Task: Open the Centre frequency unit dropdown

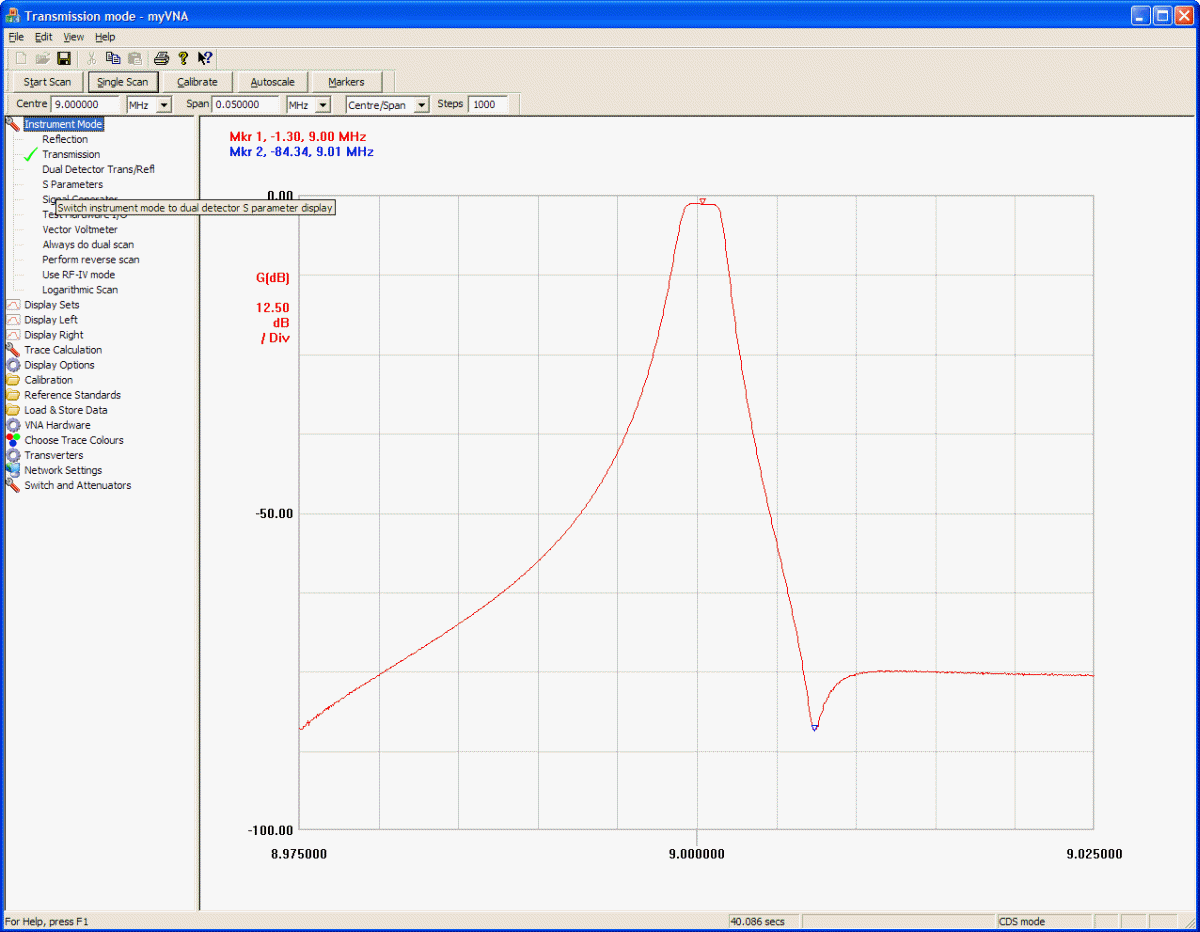Action: [x=162, y=104]
